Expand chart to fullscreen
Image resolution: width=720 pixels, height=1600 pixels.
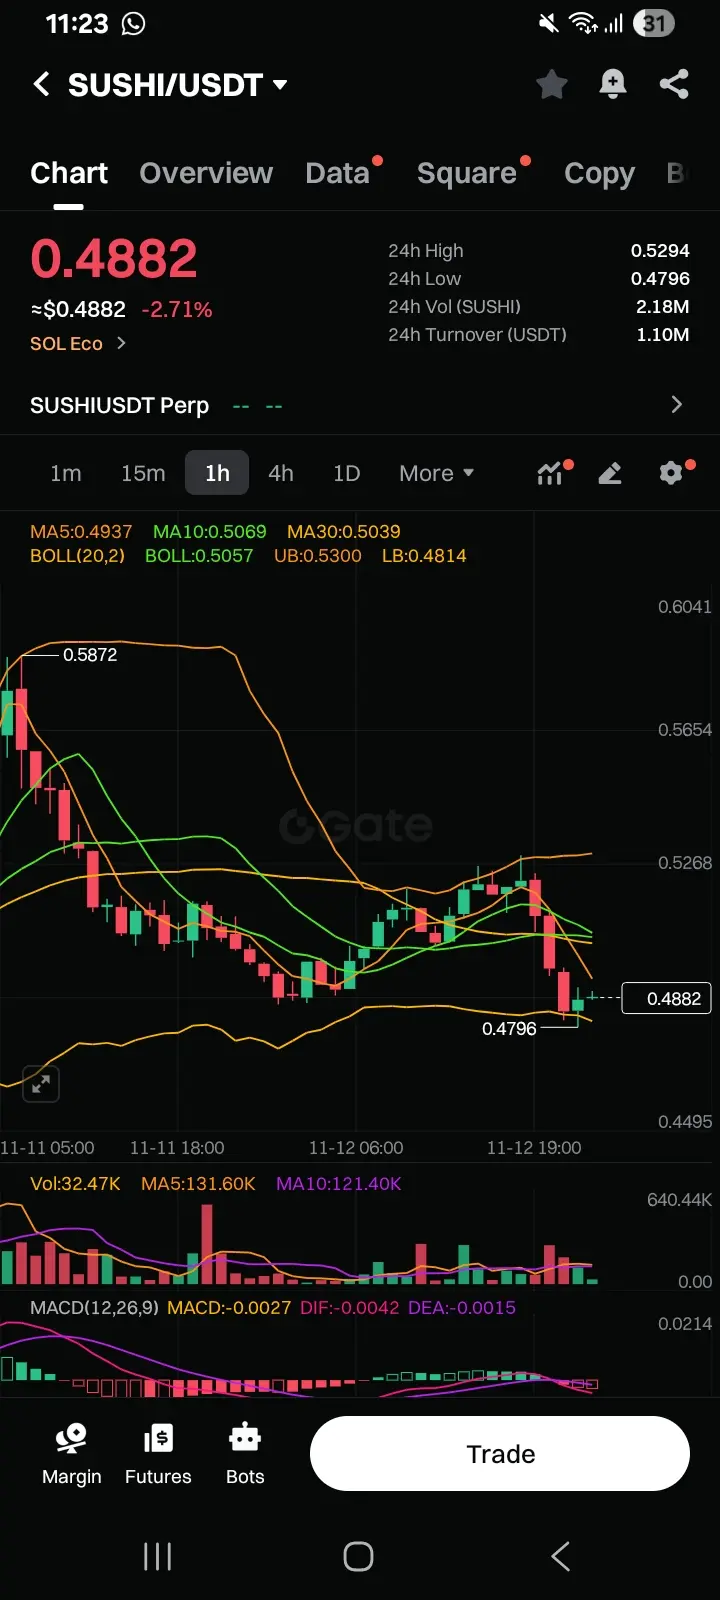pyautogui.click(x=41, y=1084)
